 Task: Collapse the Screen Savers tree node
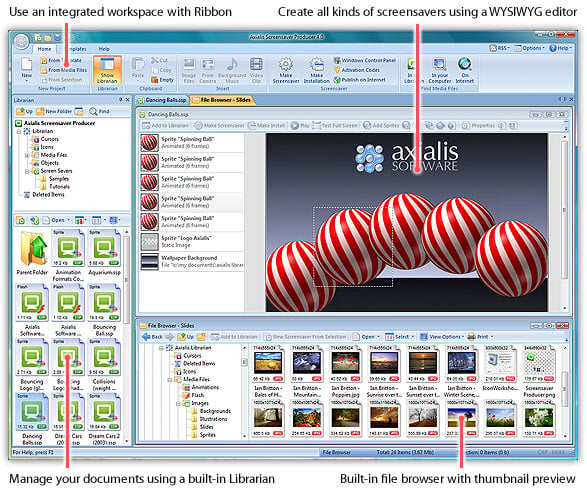click(x=27, y=171)
